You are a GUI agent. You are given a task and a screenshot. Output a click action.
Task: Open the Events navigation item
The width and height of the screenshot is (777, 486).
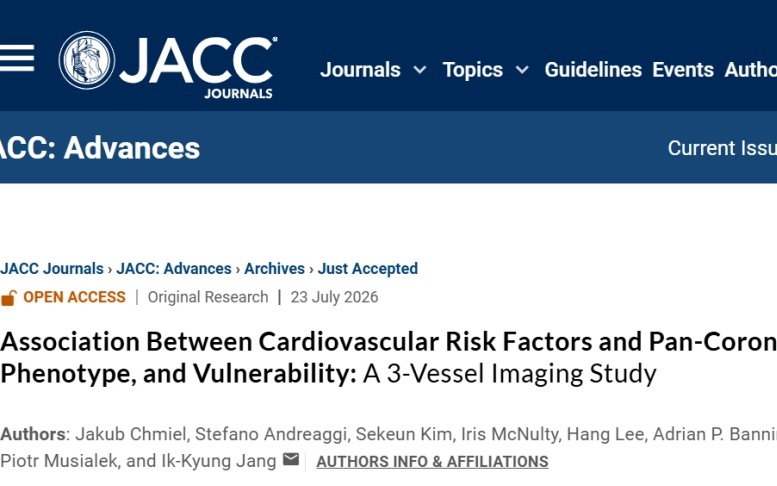(x=683, y=70)
